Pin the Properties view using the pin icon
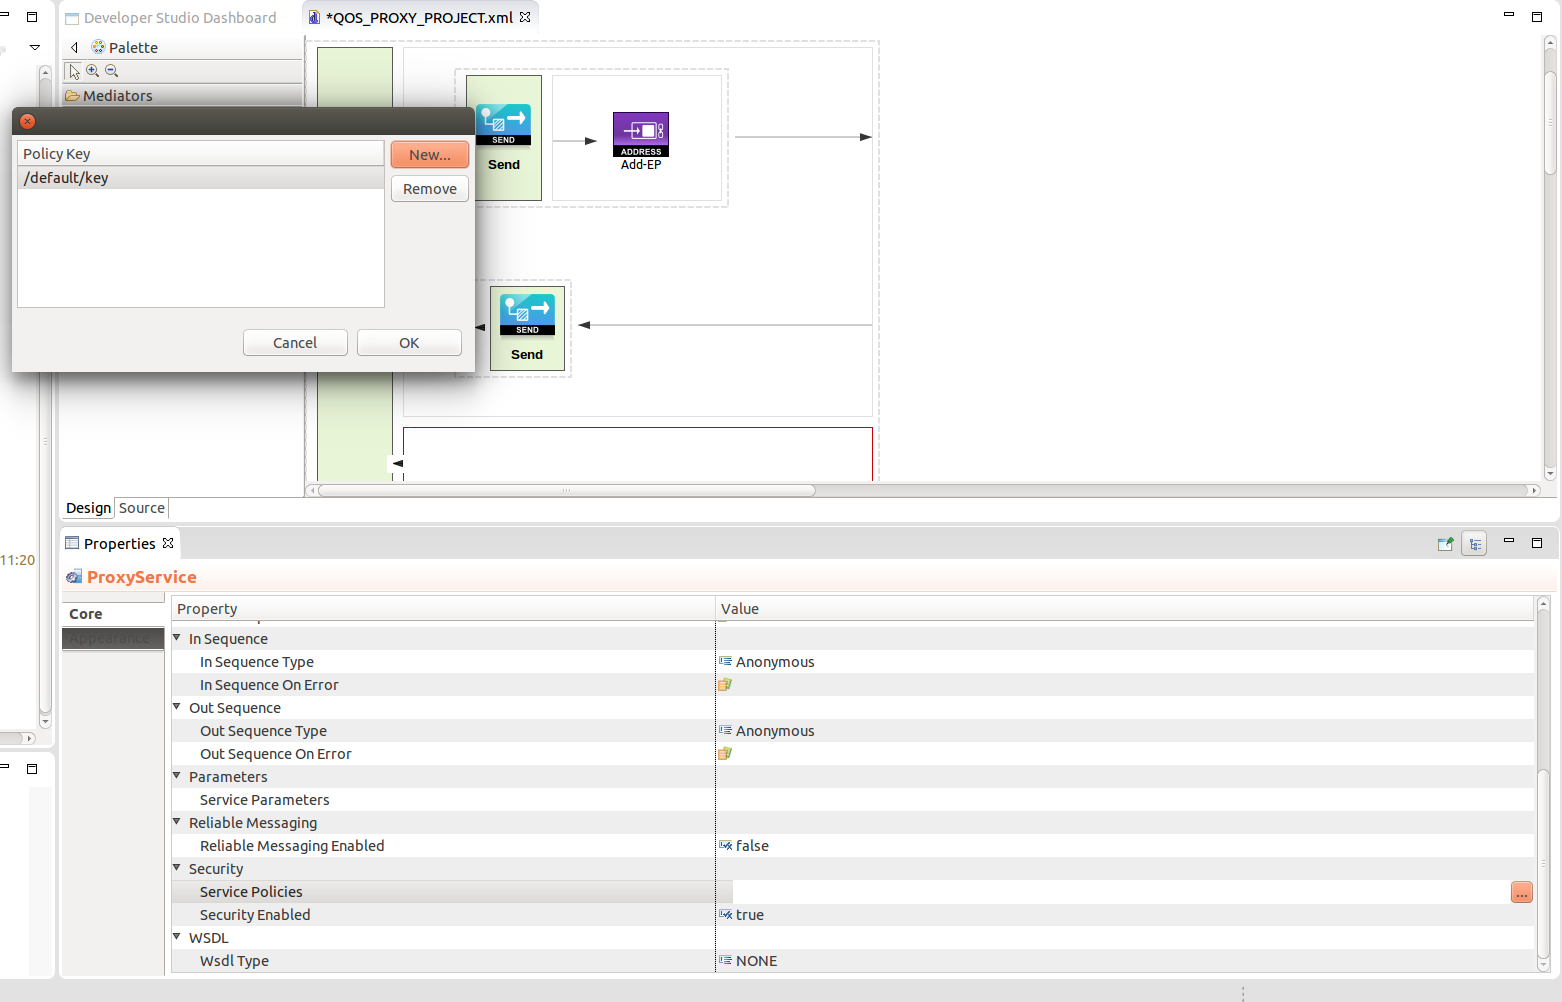Image resolution: width=1562 pixels, height=1002 pixels. pos(1445,543)
